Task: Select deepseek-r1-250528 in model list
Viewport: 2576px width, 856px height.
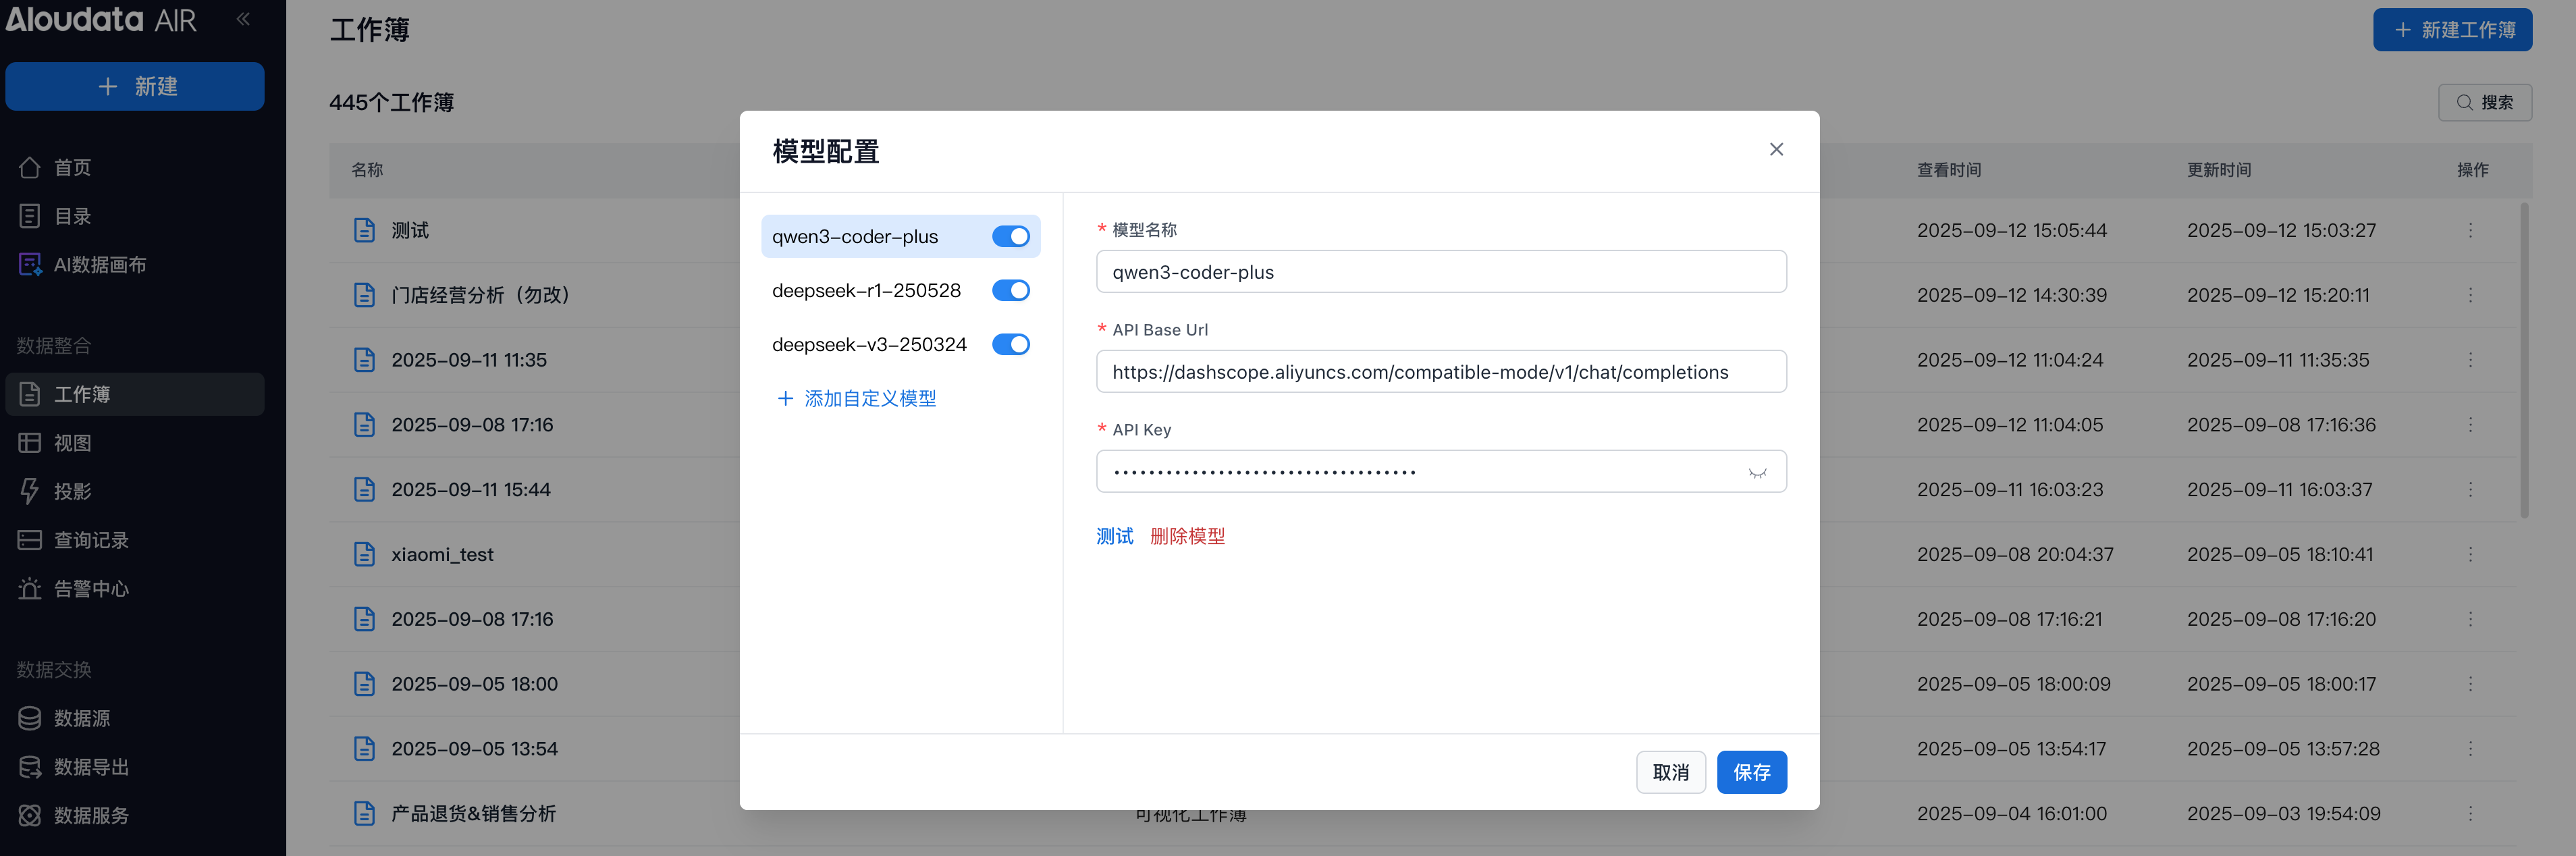Action: 866,291
